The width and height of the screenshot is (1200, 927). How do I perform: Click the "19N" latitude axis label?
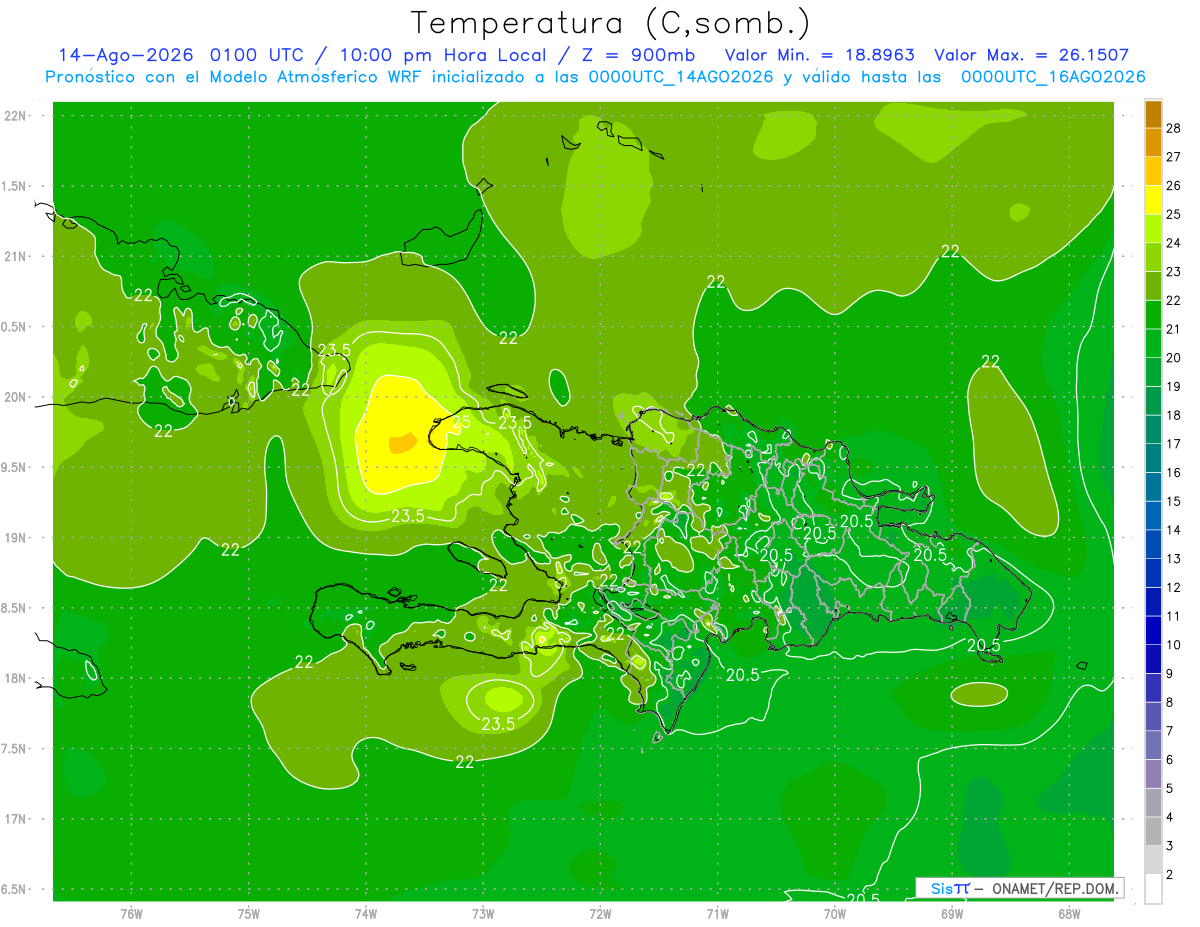coord(16,538)
